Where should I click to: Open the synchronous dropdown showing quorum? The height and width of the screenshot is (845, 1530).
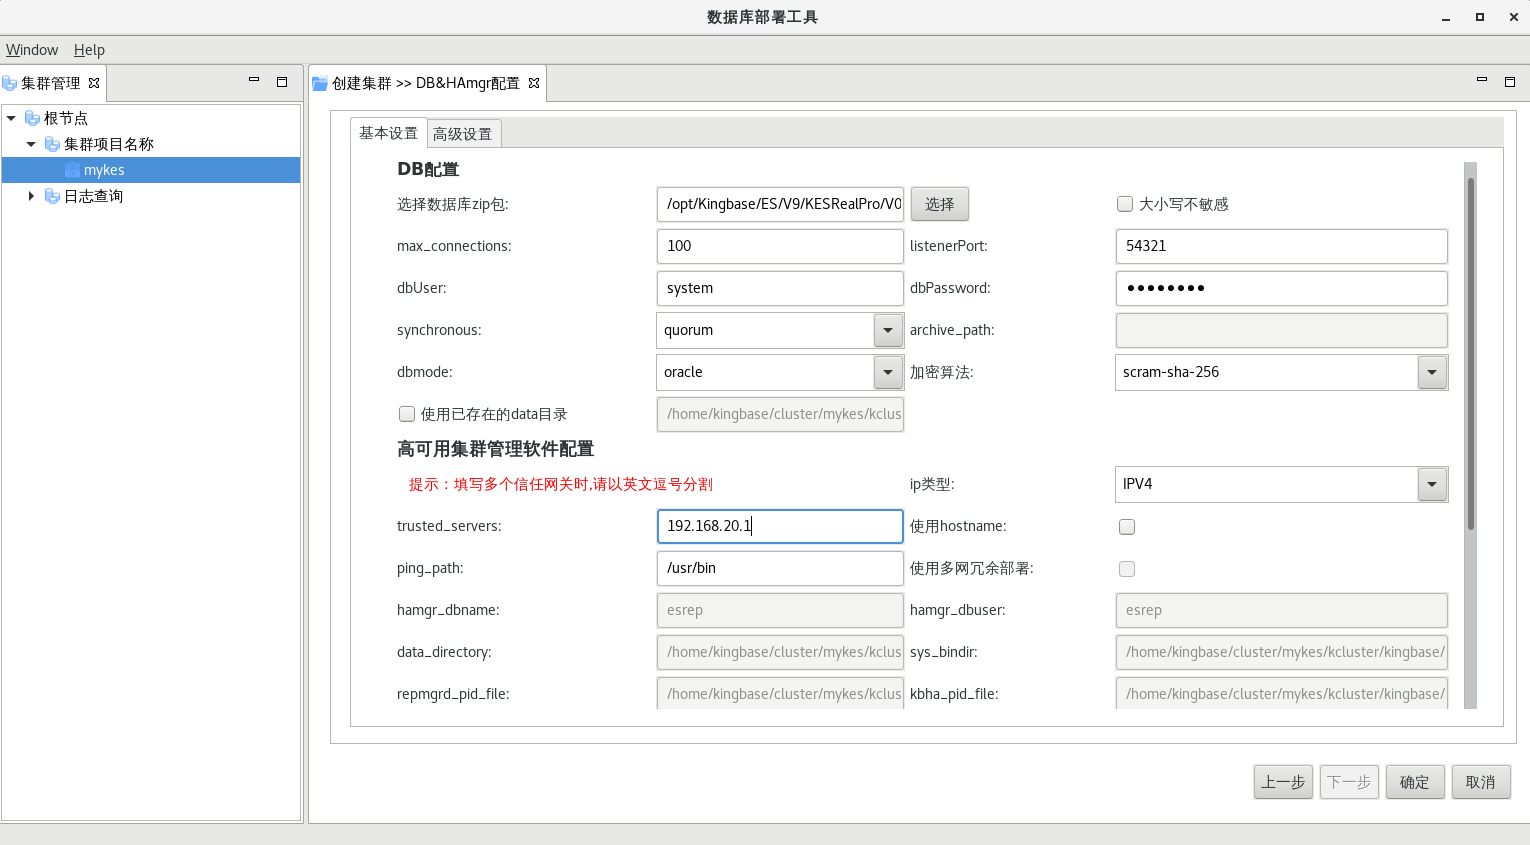(x=888, y=330)
